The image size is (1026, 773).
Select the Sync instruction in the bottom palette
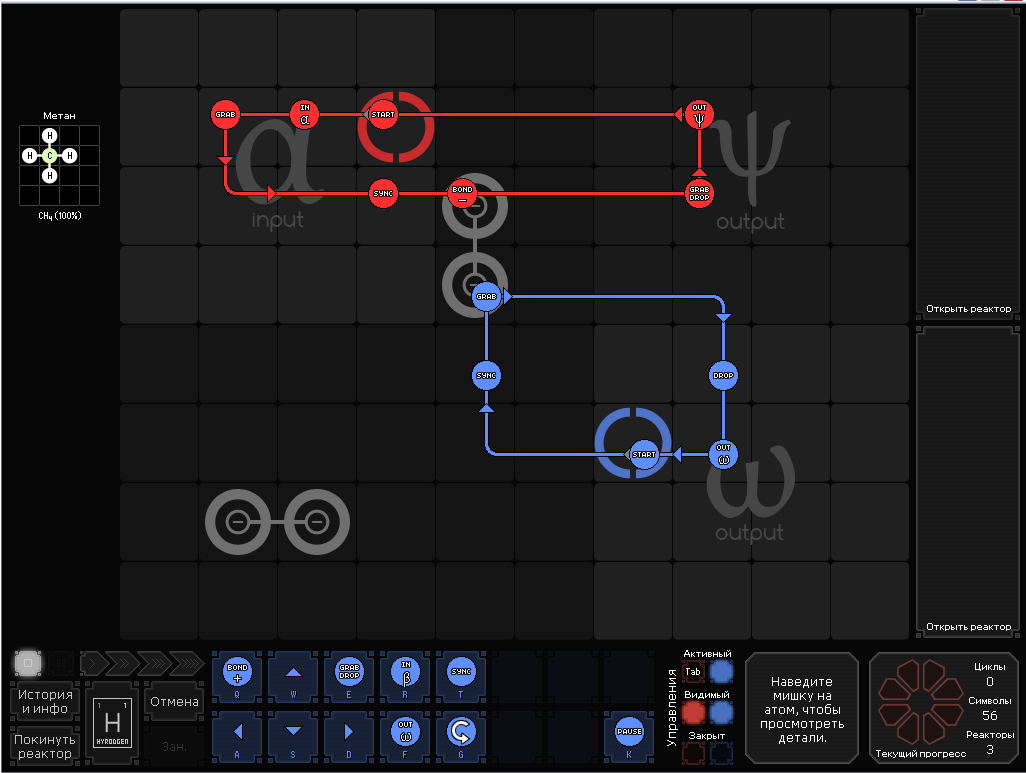point(461,672)
